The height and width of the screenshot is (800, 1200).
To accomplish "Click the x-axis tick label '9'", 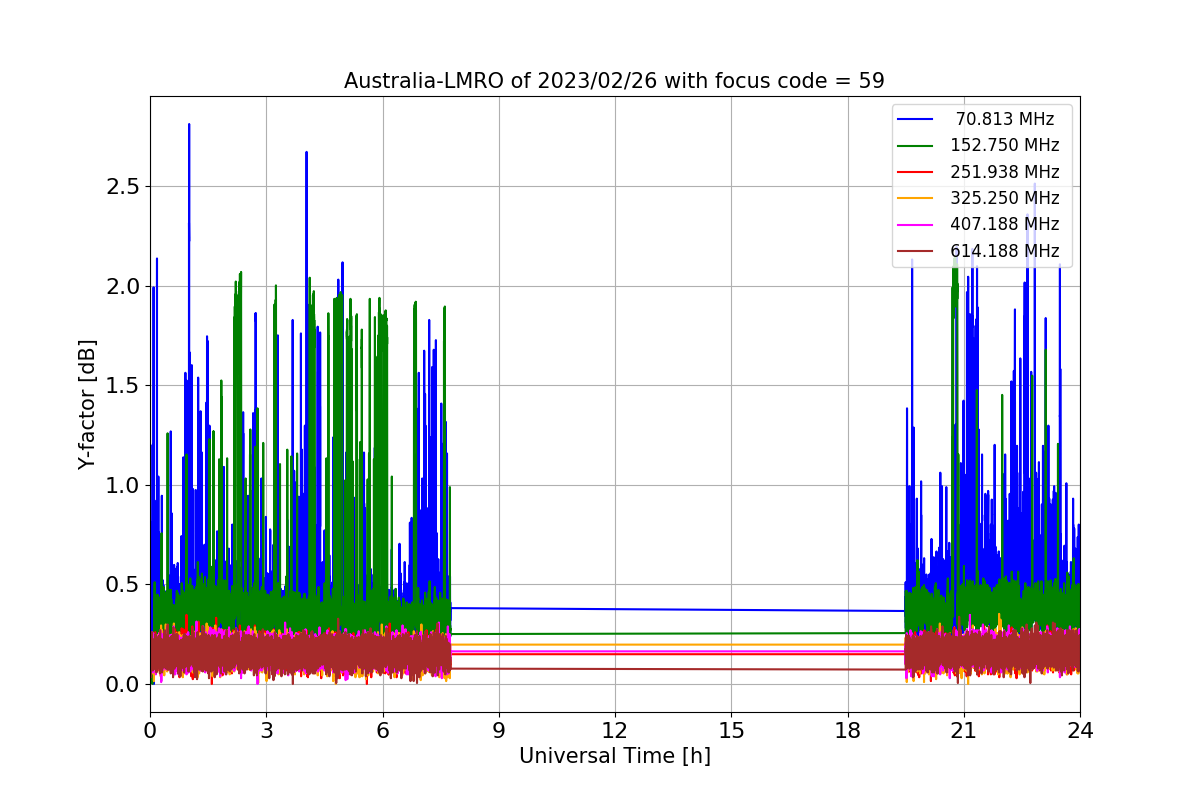I will [x=499, y=731].
